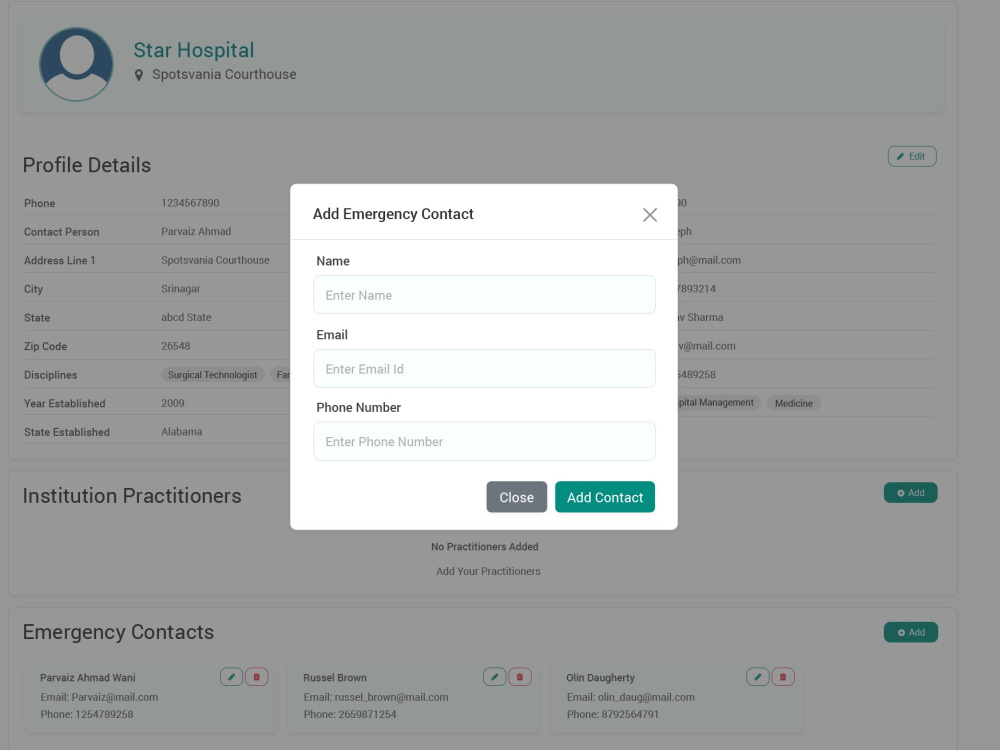Dismiss dialog with the Close button
Viewport: 1000px width, 750px height.
pyautogui.click(x=517, y=497)
